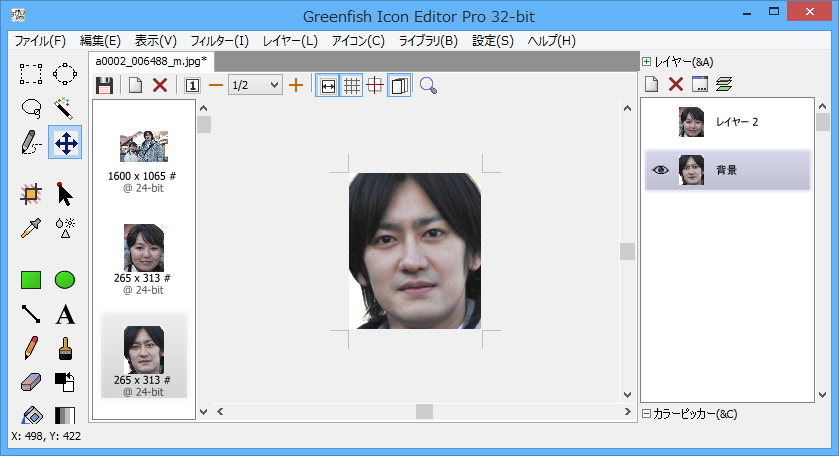839x456 pixels.
Task: Select the Recolor (swap colors) tool
Action: pos(65,382)
